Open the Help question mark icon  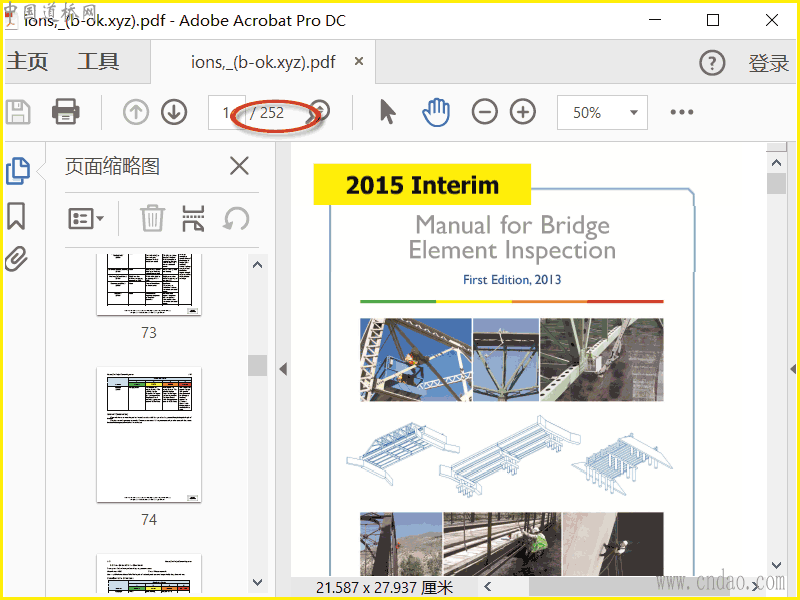(712, 63)
